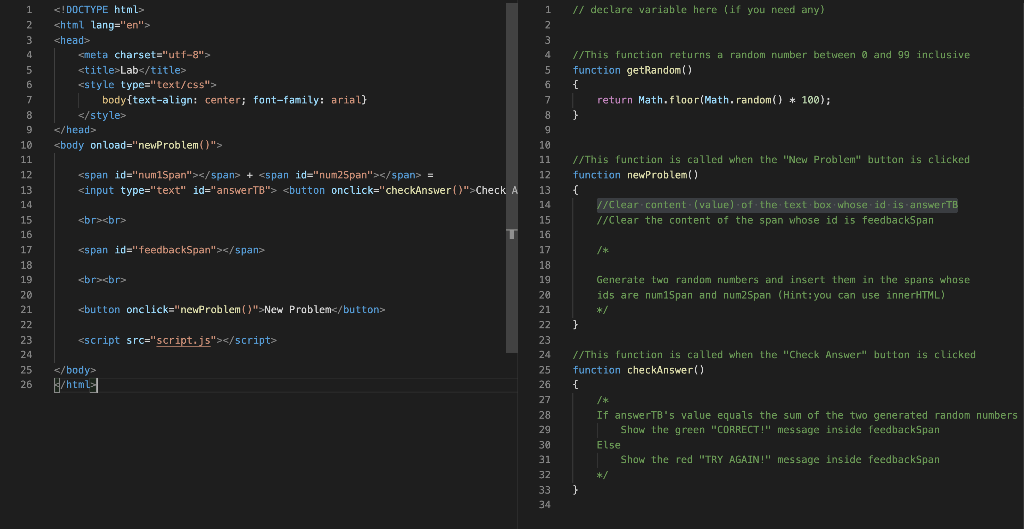Click the "New Problem" button comment in JS
This screenshot has width=1024, height=529.
[771, 160]
